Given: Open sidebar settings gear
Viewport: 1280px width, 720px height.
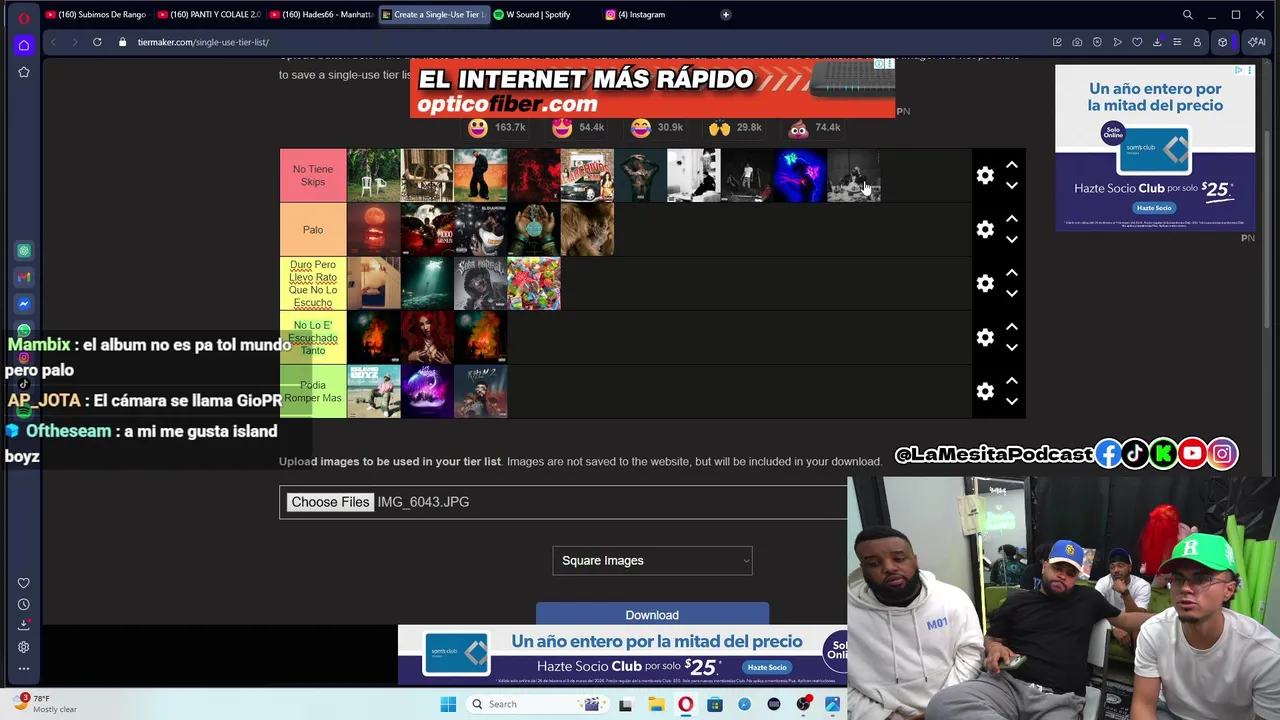Looking at the screenshot, I should click(x=24, y=647).
